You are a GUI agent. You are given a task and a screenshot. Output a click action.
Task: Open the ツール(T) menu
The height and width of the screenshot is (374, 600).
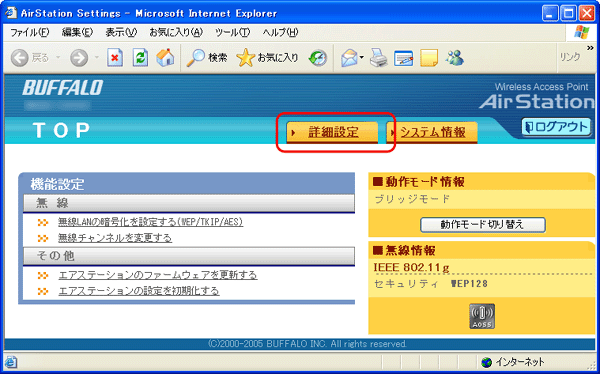232,33
